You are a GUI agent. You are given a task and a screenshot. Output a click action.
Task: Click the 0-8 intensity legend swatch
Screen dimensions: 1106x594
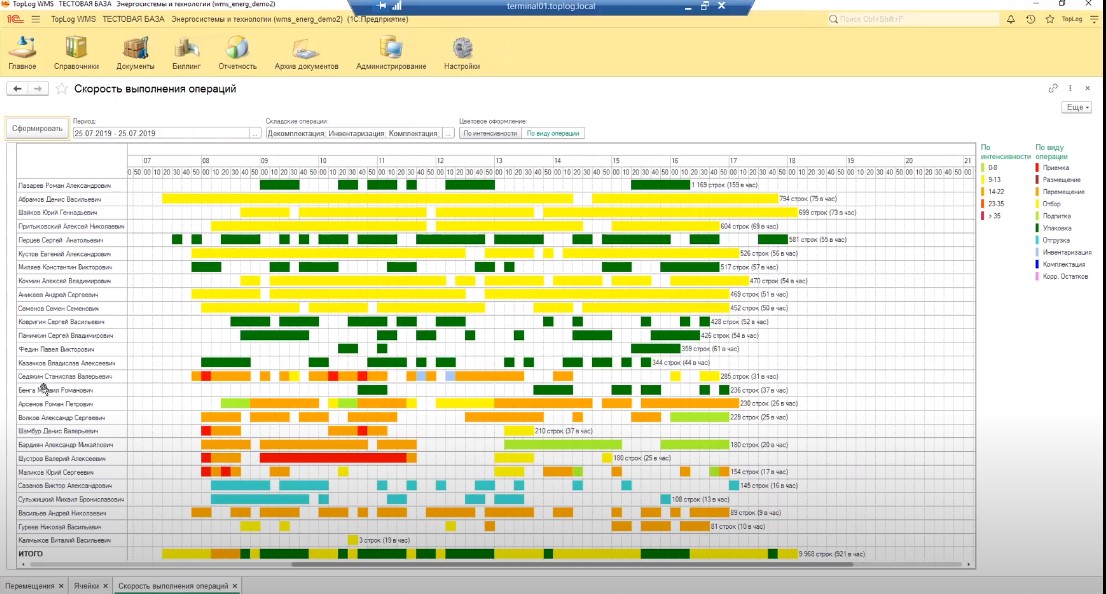983,168
